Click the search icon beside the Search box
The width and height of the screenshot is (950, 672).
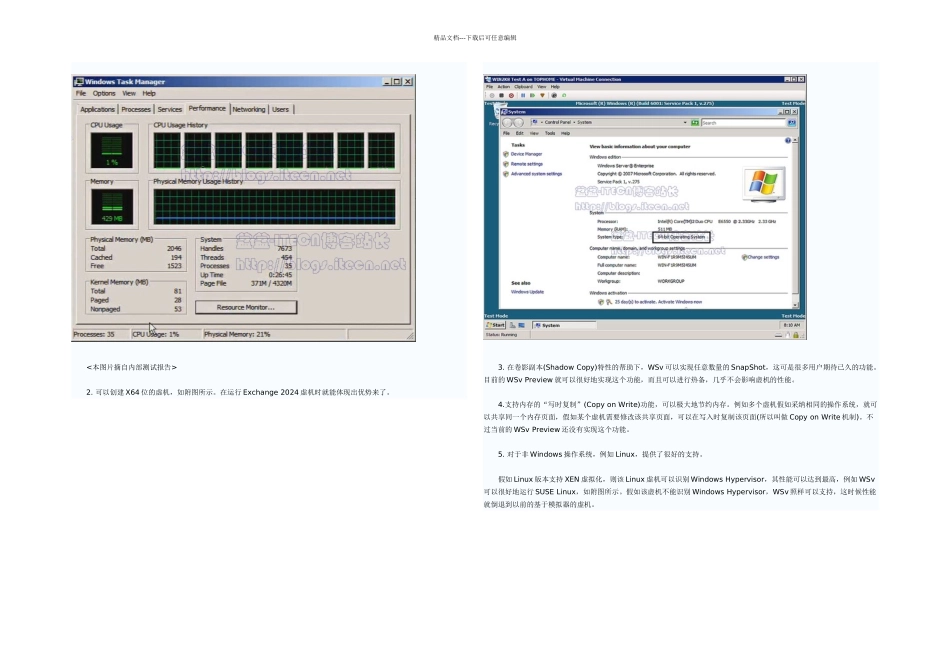pyautogui.click(x=791, y=122)
